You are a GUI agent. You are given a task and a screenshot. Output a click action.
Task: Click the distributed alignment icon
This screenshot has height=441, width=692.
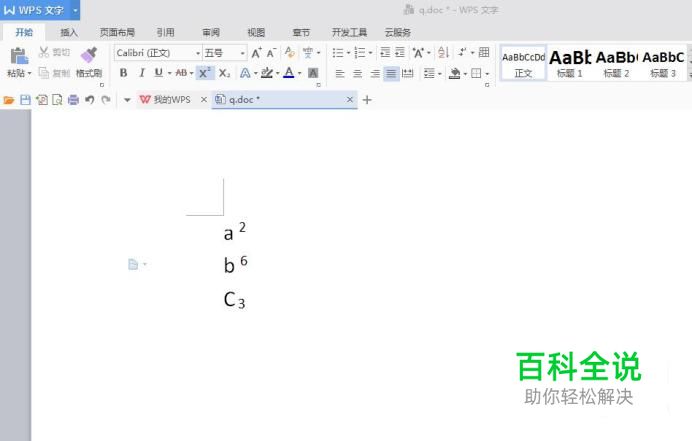coord(408,73)
